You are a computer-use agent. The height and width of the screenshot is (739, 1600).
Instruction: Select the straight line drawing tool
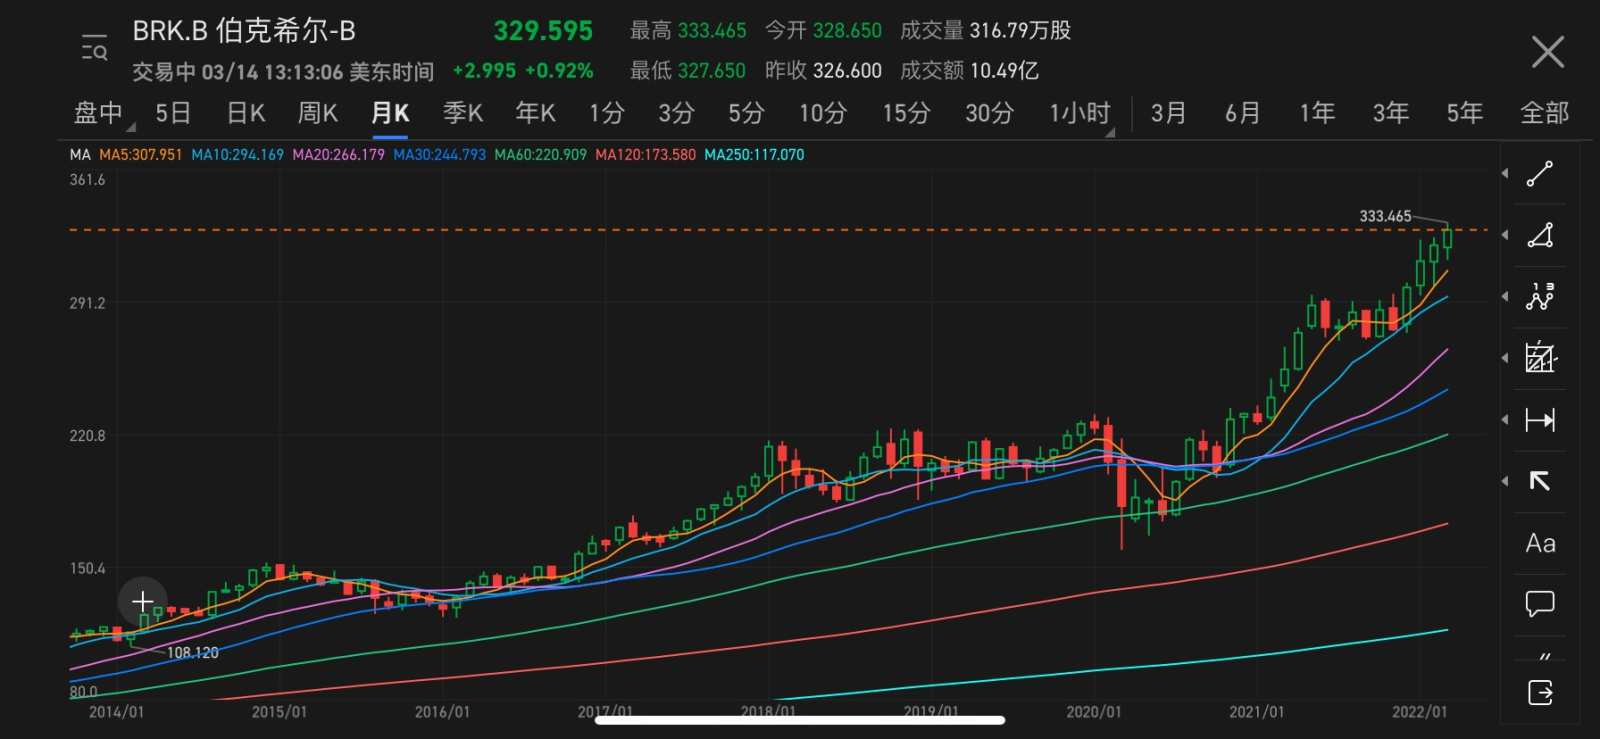tap(1540, 174)
